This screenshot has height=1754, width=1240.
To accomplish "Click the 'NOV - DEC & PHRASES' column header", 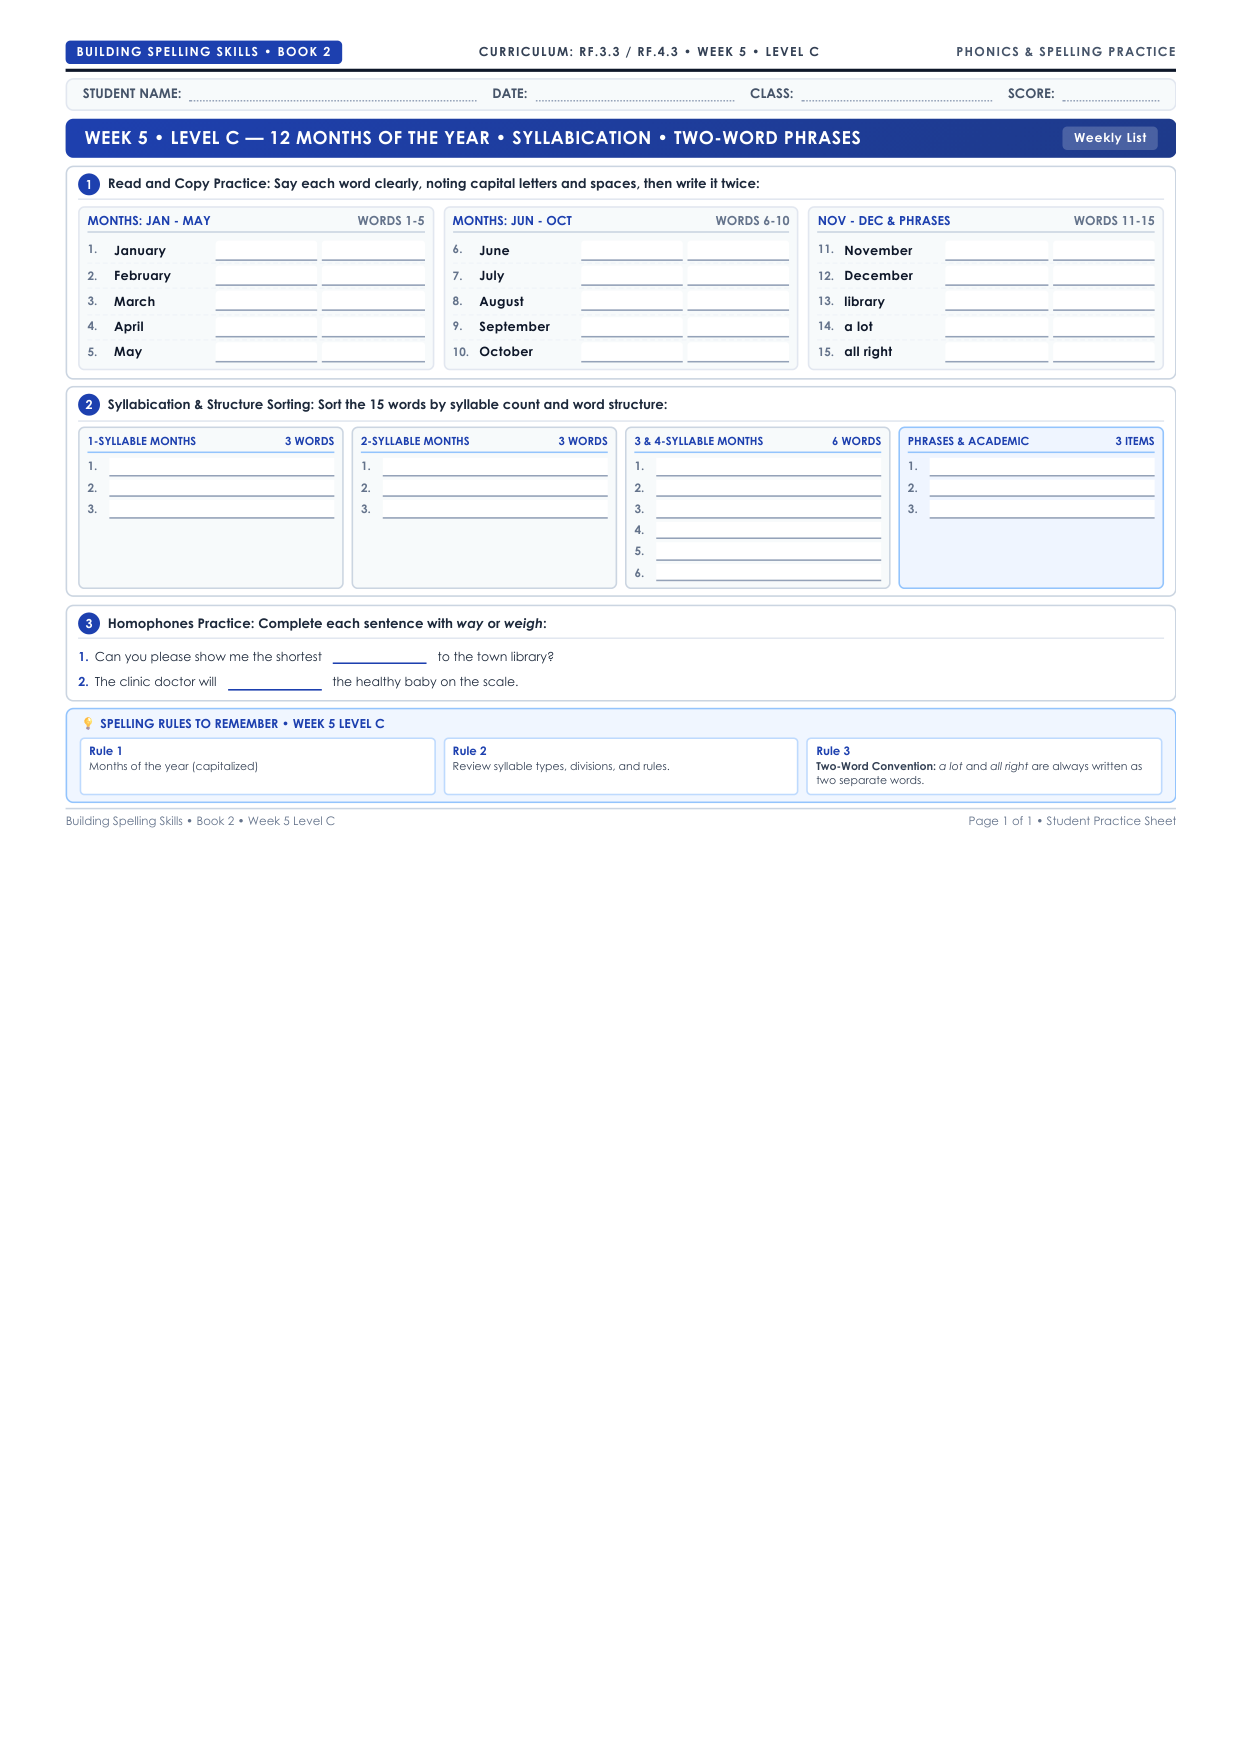I will [x=884, y=221].
